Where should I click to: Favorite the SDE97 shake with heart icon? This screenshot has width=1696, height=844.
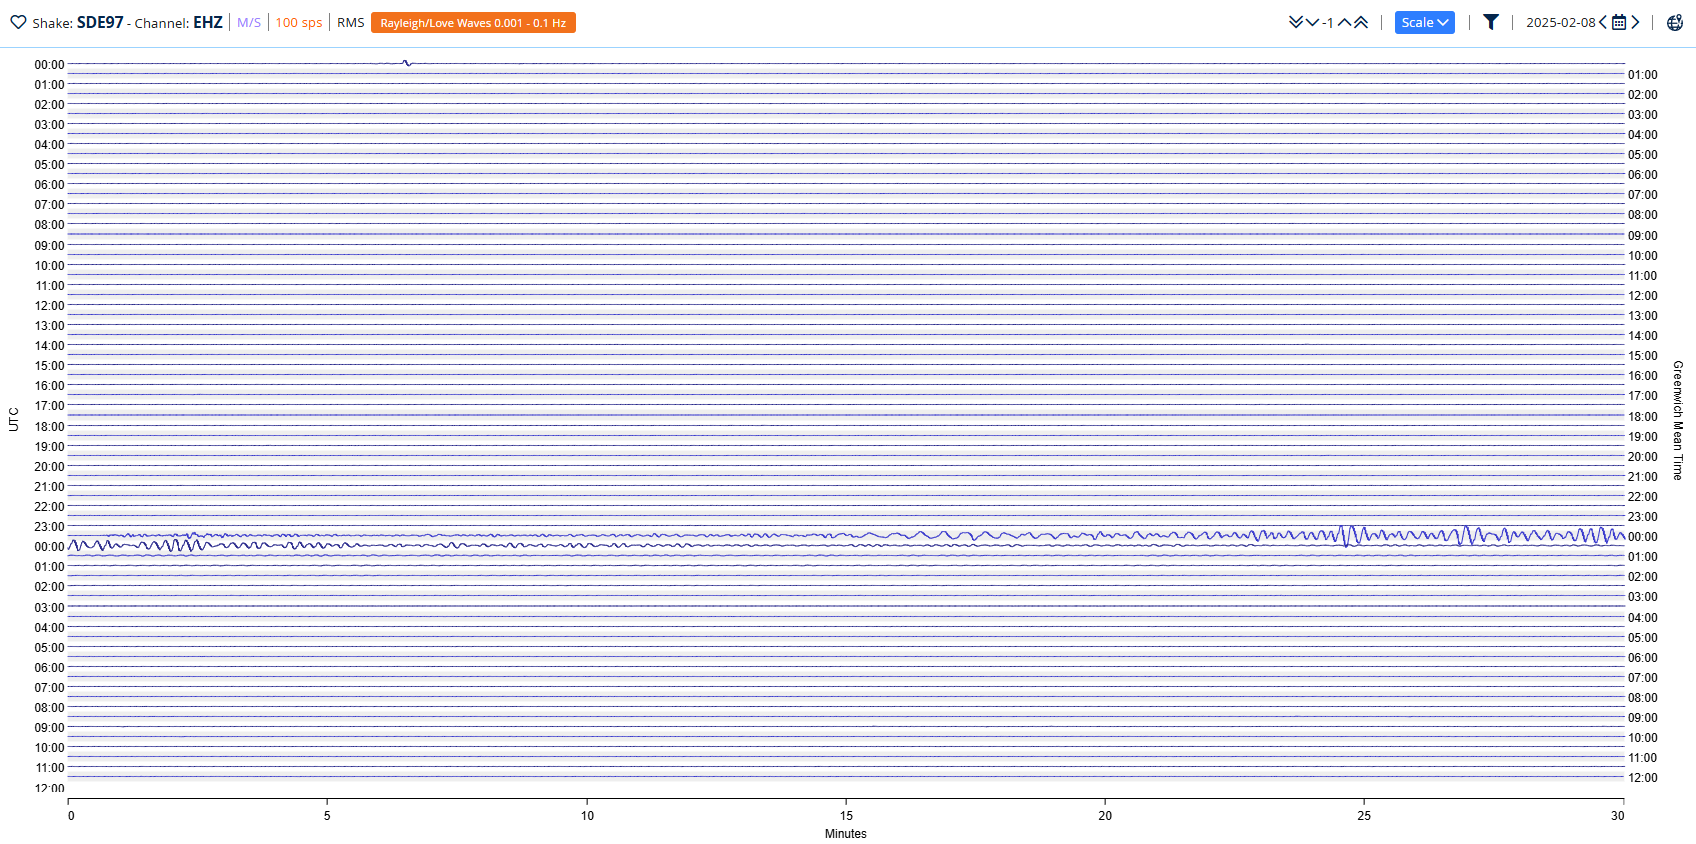pyautogui.click(x=18, y=22)
